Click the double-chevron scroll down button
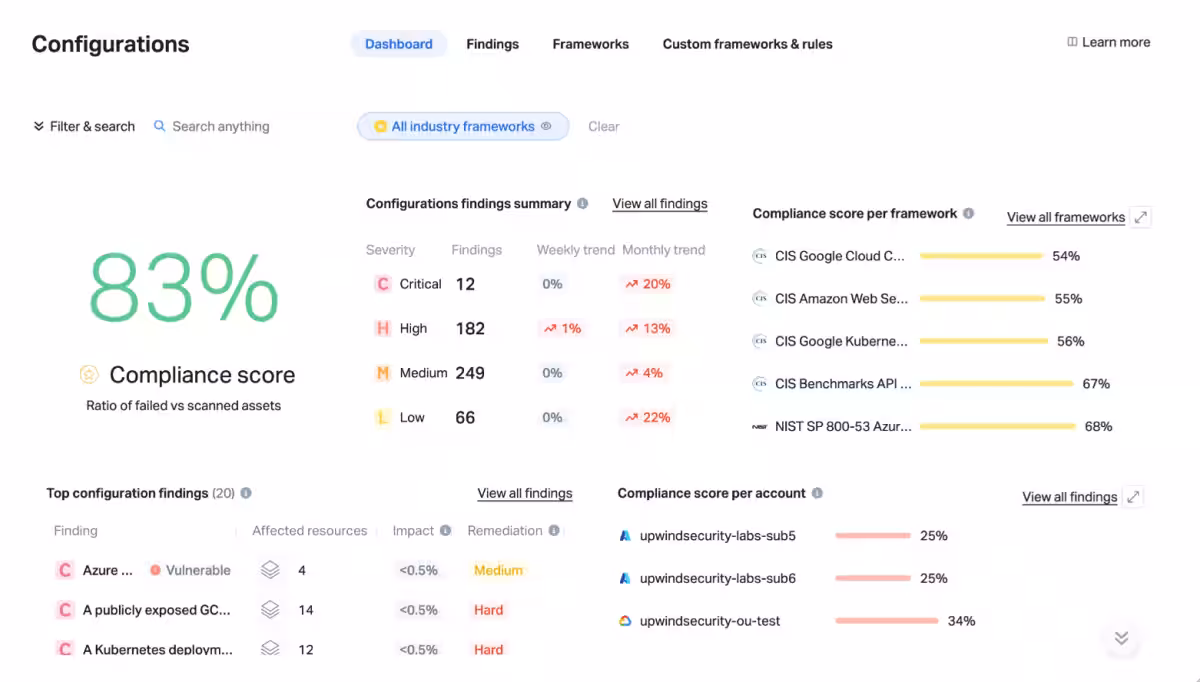1200x682 pixels. click(x=1121, y=638)
